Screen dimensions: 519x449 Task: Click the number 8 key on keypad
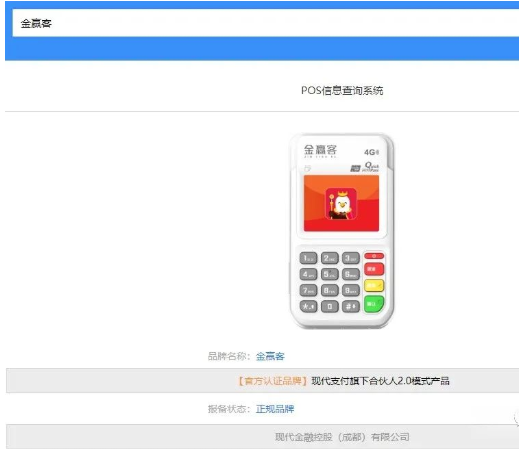click(x=330, y=290)
